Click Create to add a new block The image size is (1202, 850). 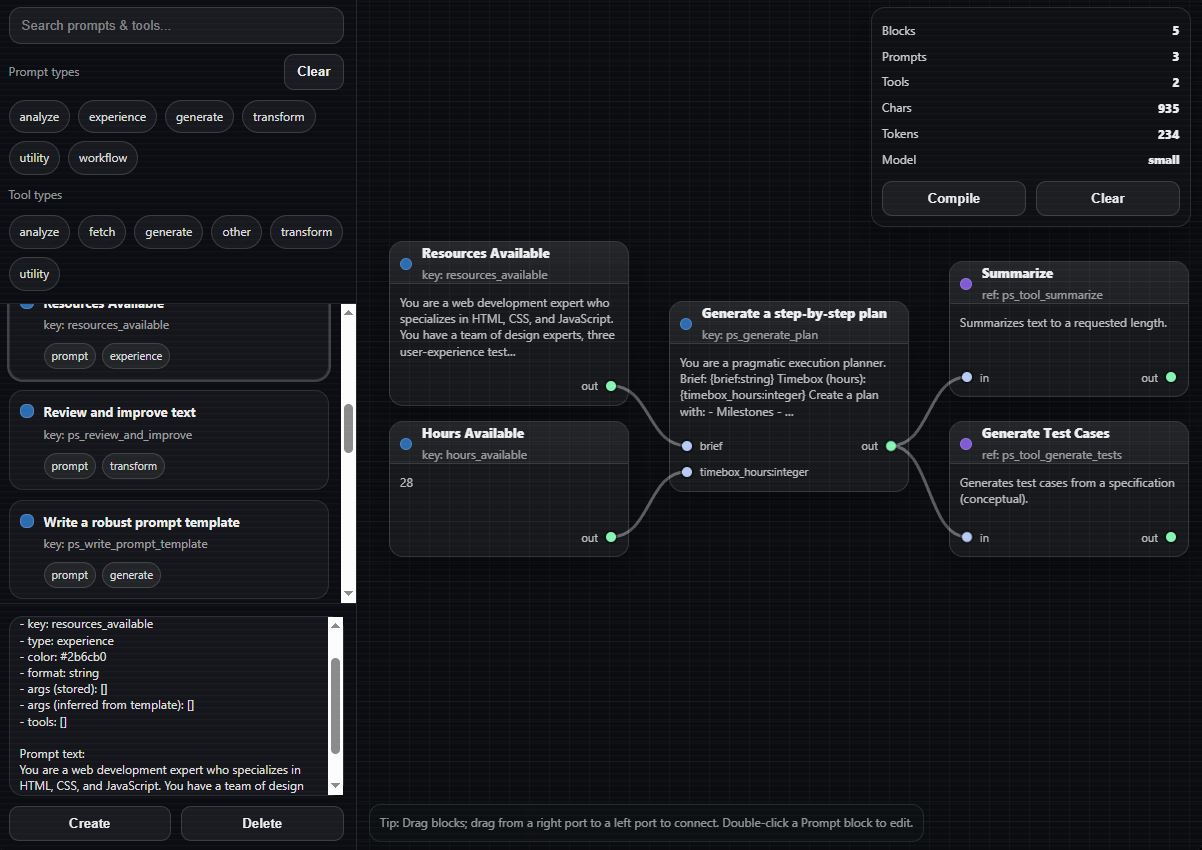coord(89,823)
